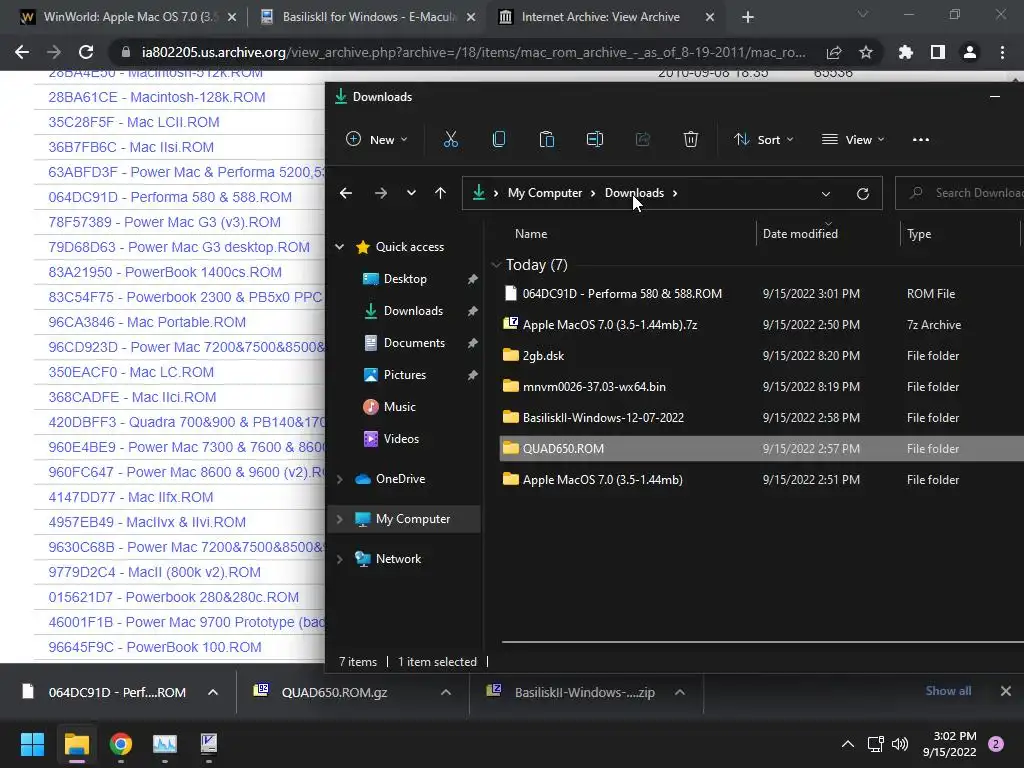Click the Paste icon in Explorer toolbar
The image size is (1024, 768).
click(x=547, y=139)
